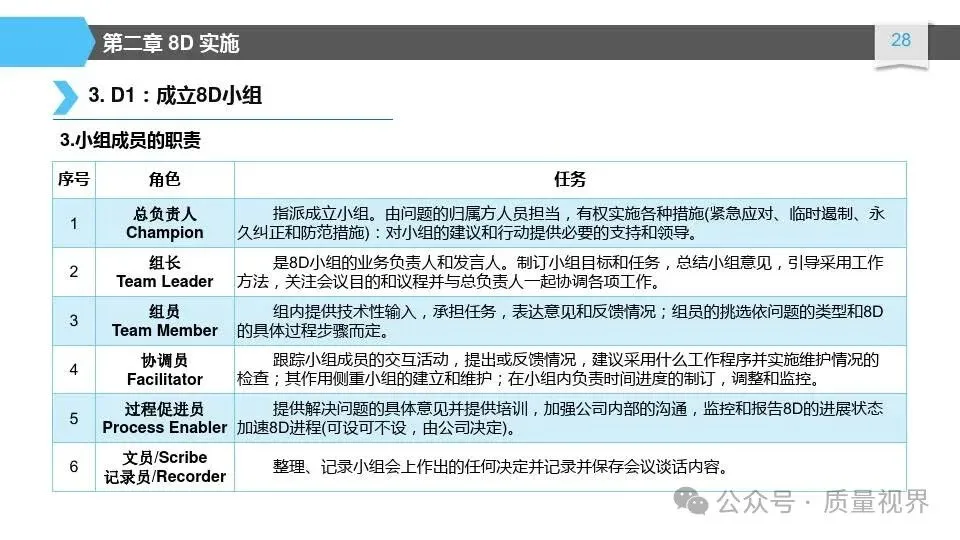Click the '总负责人 Champion' role cell
Image resolution: width=960 pixels, height=540 pixels.
165,223
